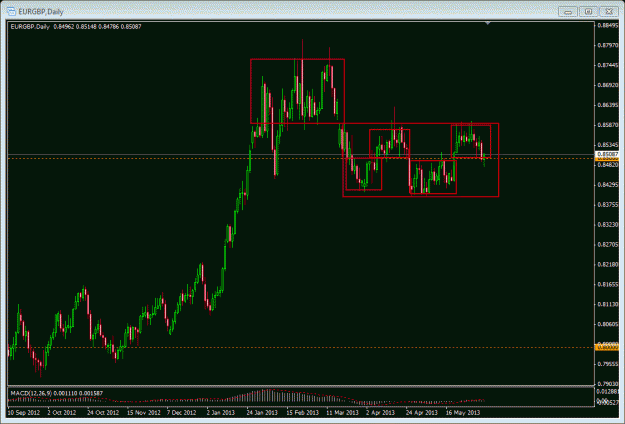Click the 0.80605 price scale label
This screenshot has height=424, width=625.
coord(607,324)
